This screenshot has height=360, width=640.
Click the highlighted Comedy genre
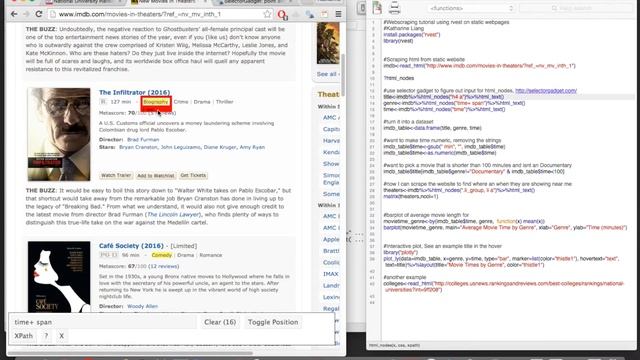(162, 256)
